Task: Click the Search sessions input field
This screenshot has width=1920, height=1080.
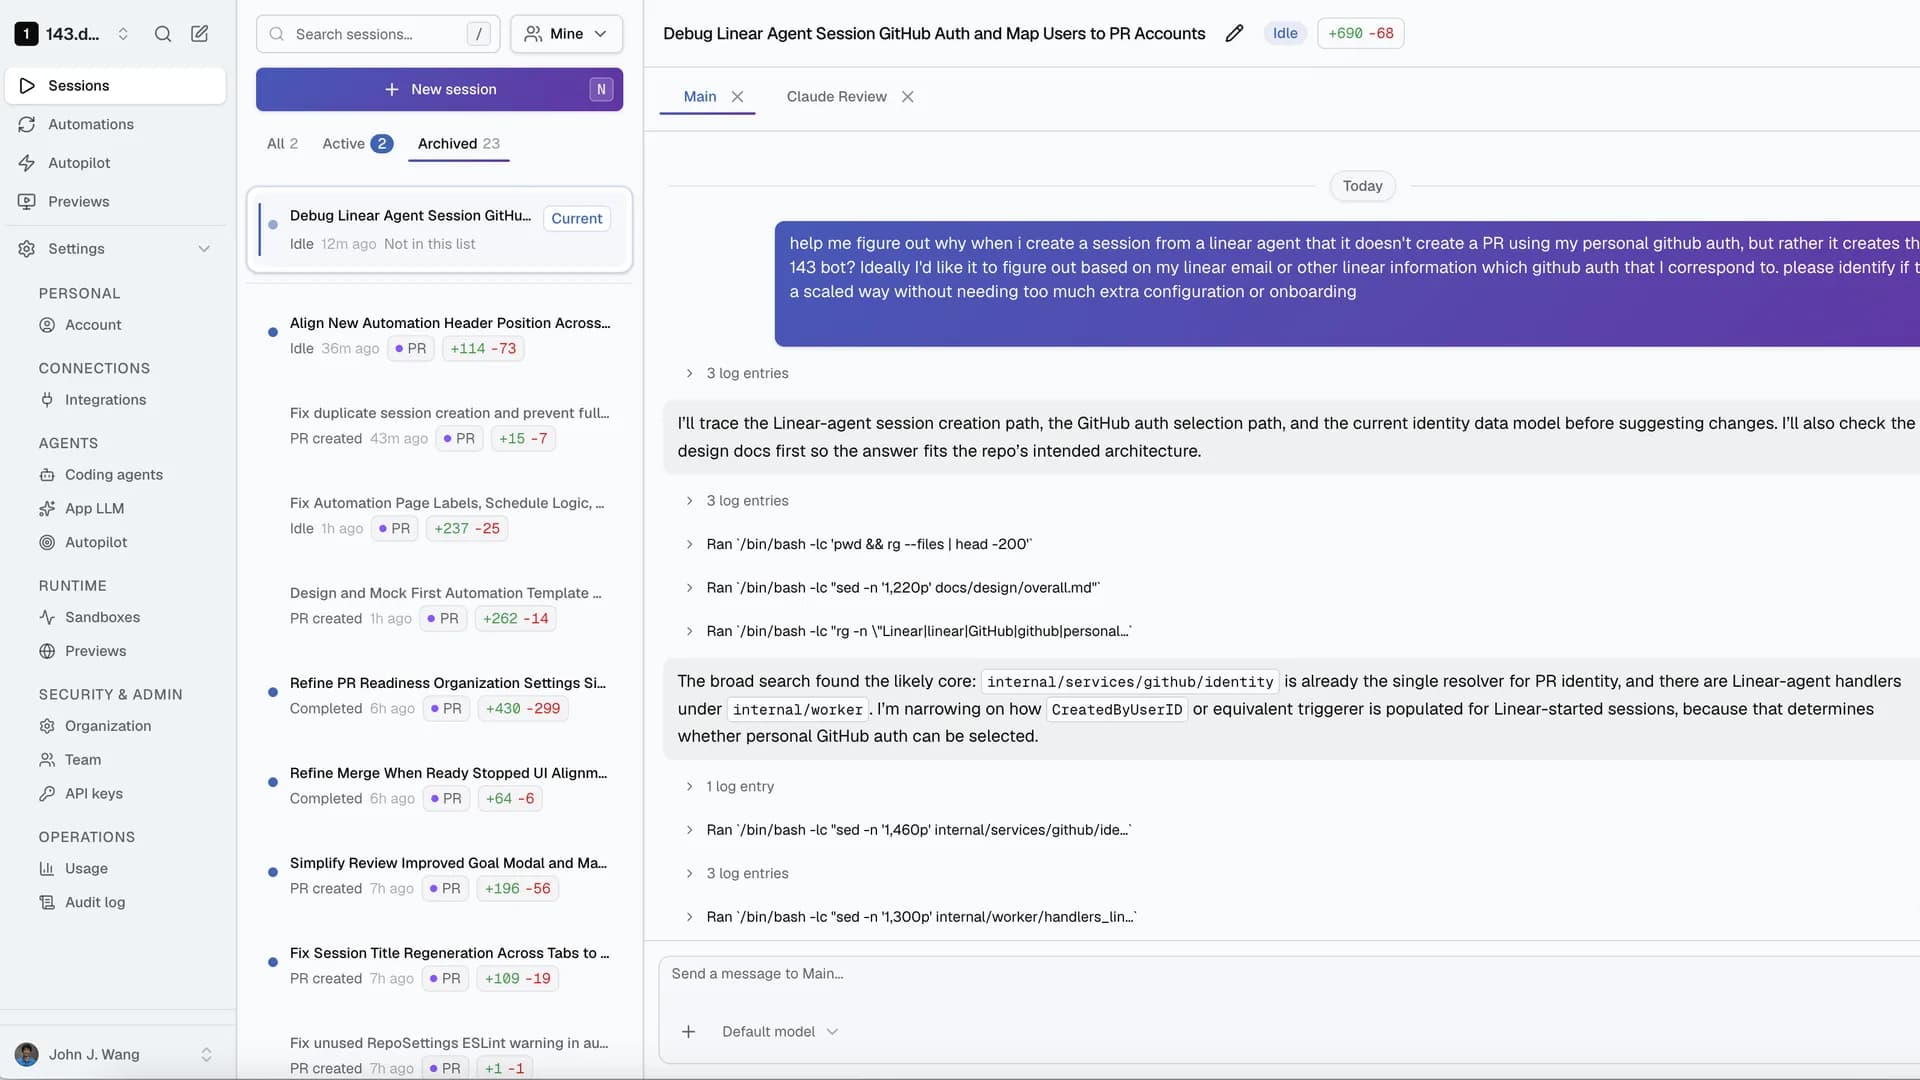Action: click(x=378, y=34)
